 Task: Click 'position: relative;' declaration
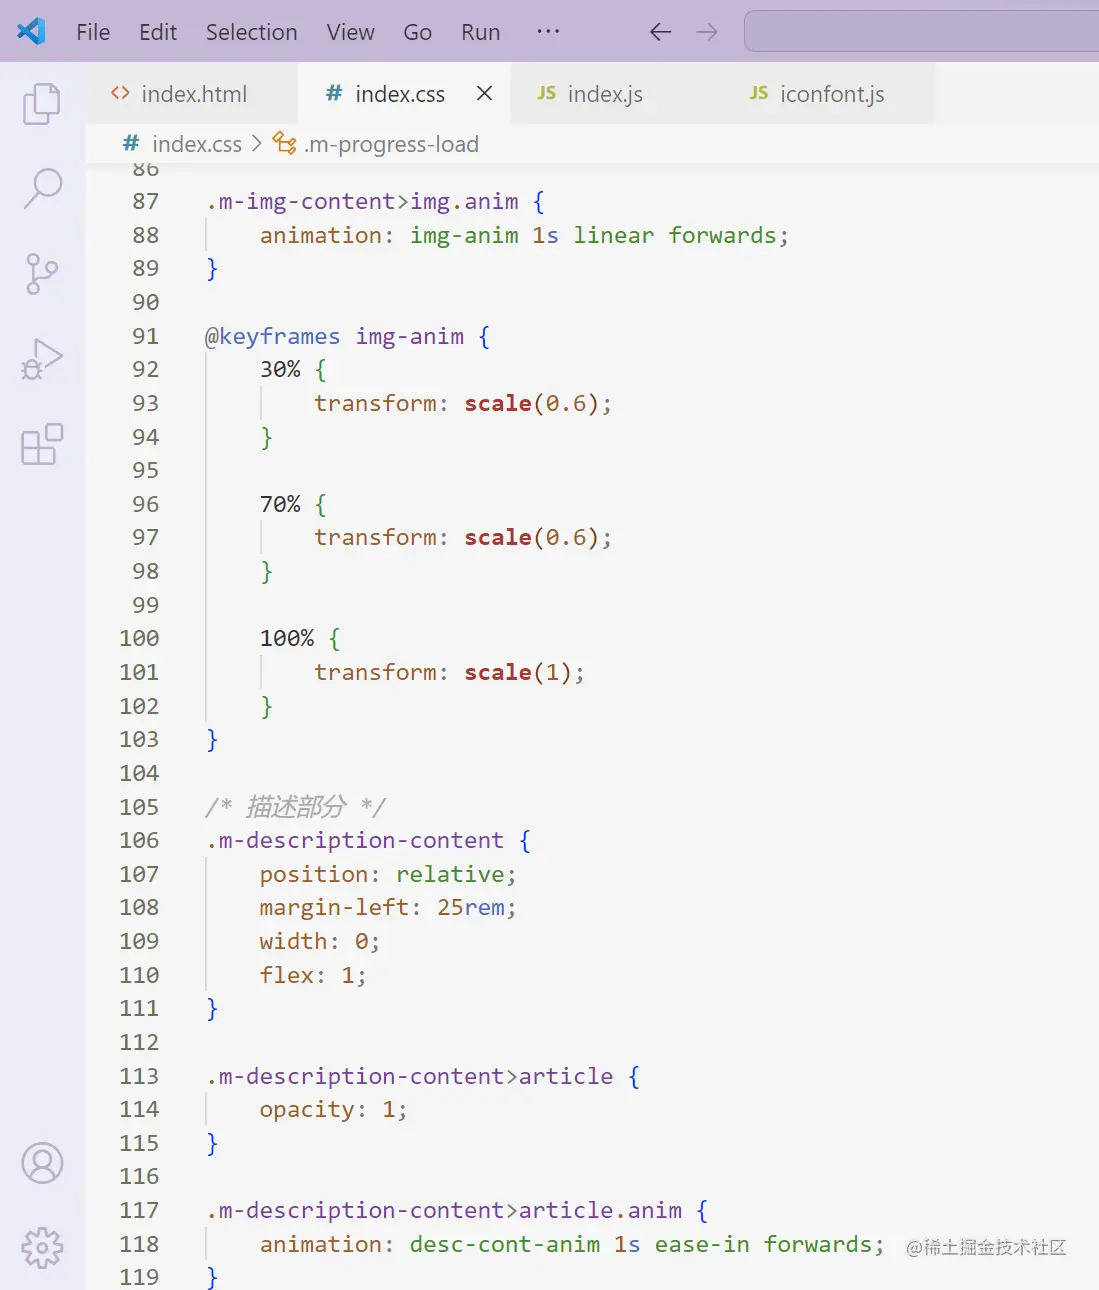click(388, 874)
